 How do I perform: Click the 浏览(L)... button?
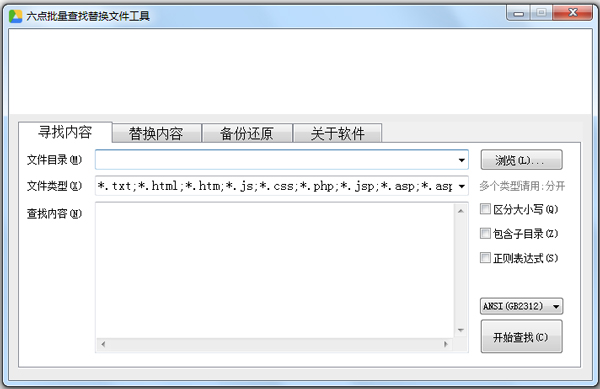click(x=522, y=160)
